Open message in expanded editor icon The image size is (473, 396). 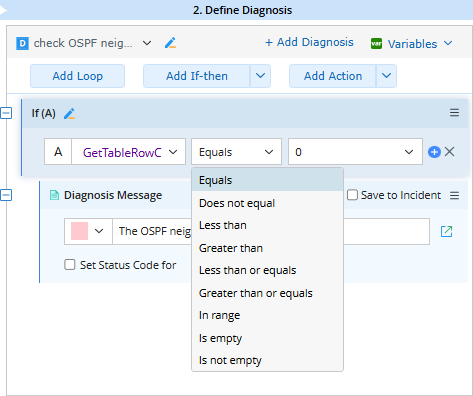coord(446,231)
